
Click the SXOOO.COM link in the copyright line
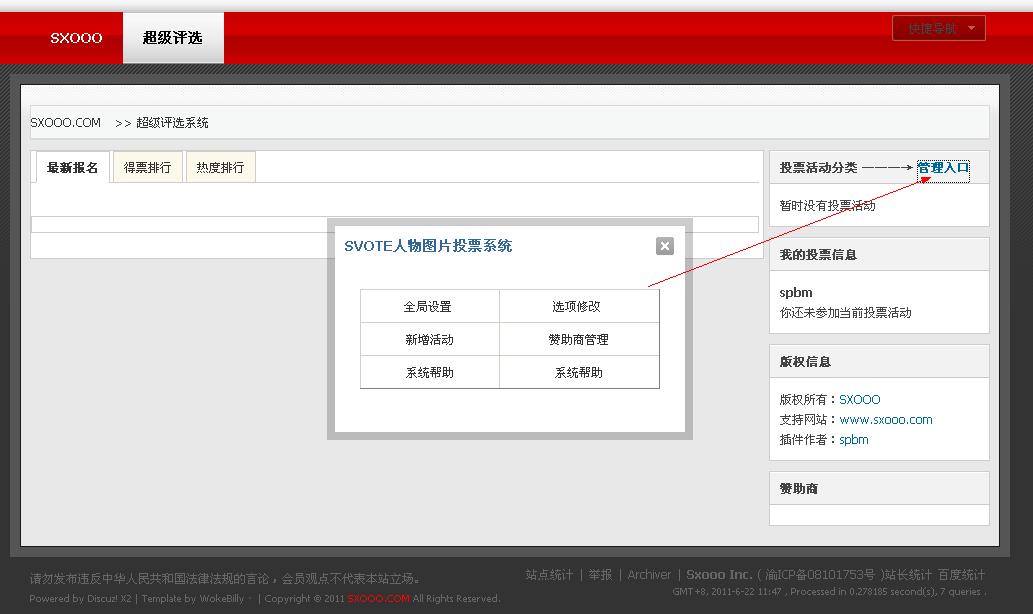377,598
